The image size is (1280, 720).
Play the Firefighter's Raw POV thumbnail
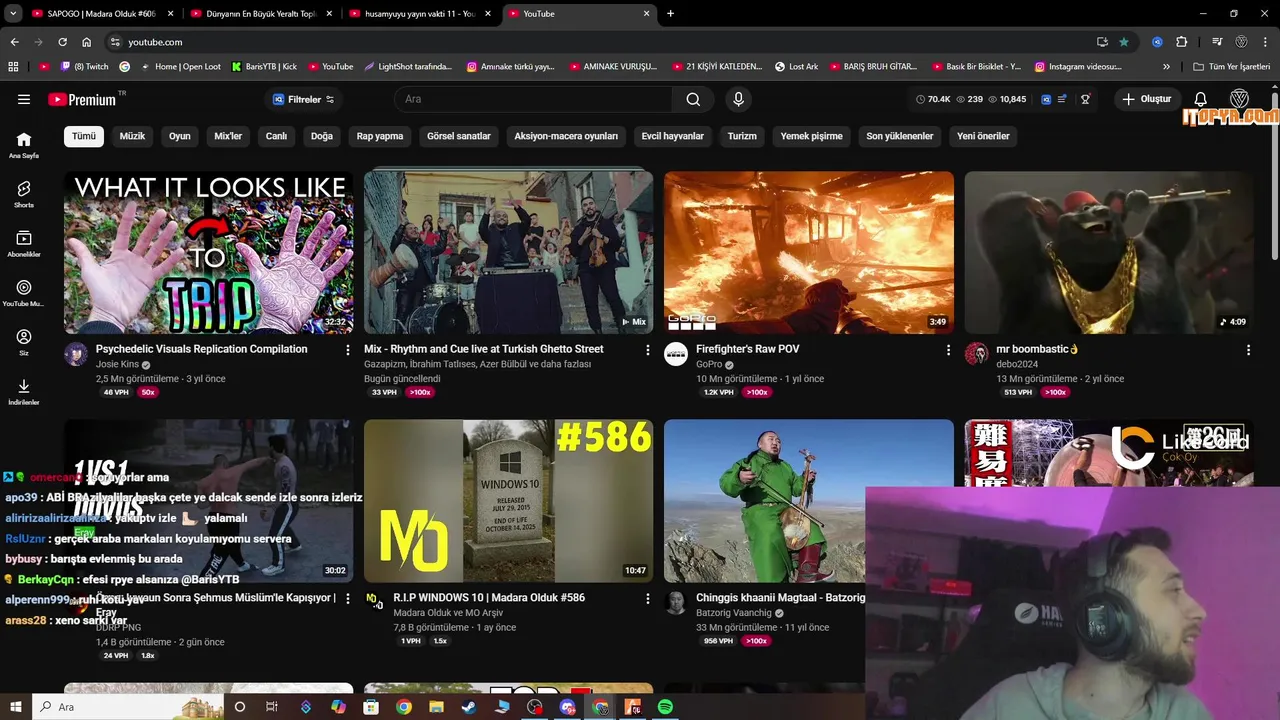click(809, 252)
